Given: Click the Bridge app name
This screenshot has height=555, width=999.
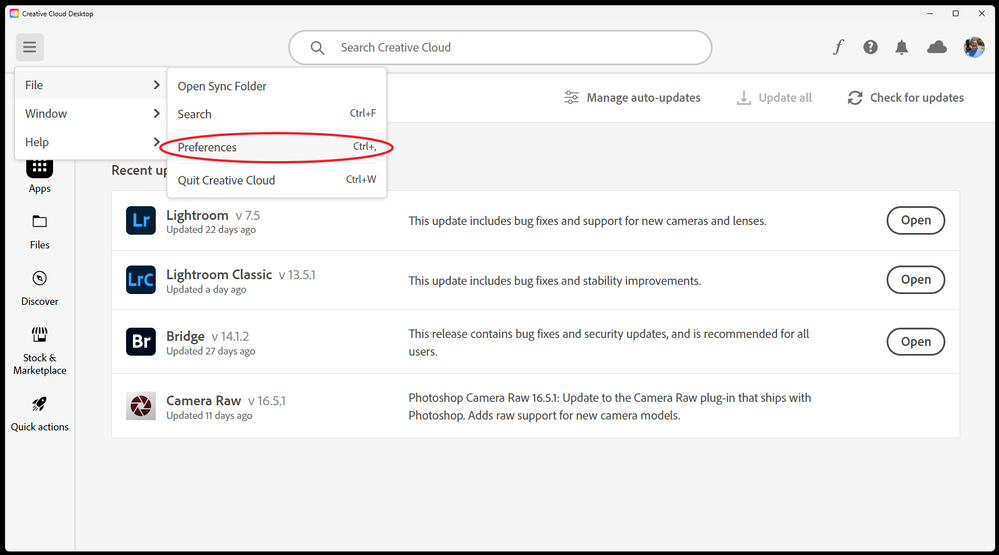Looking at the screenshot, I should point(185,336).
